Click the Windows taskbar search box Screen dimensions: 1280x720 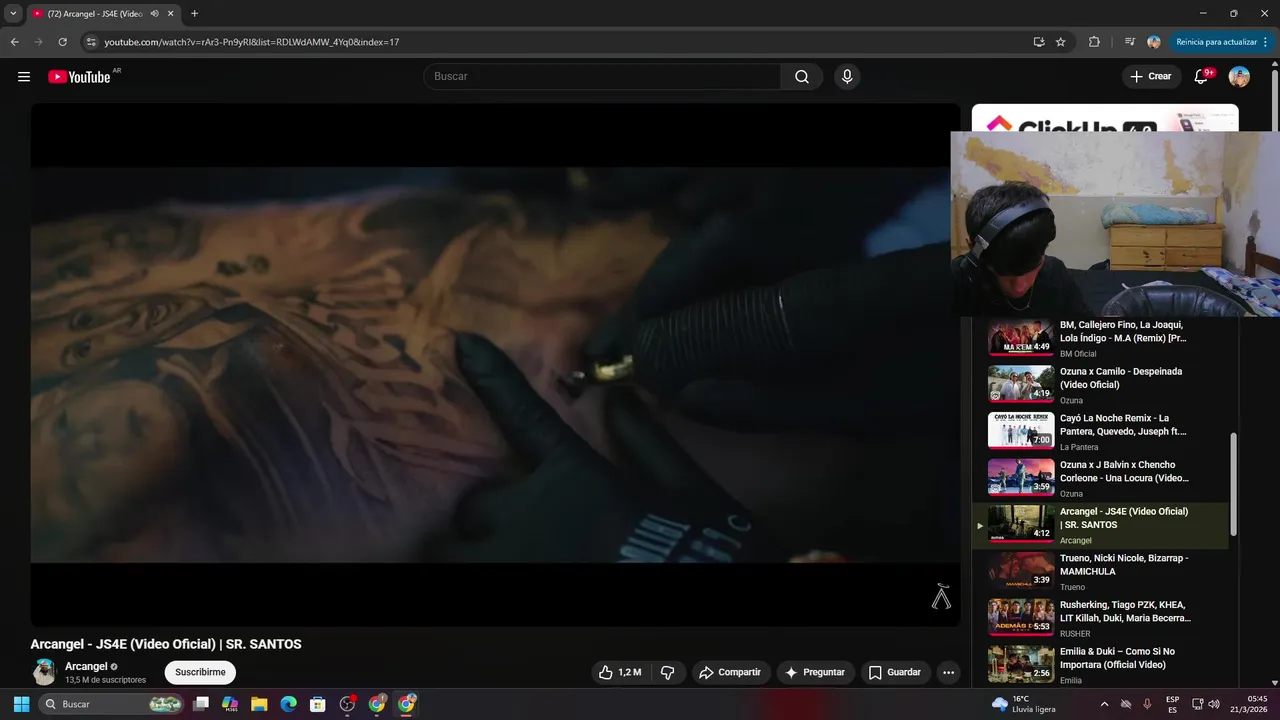pyautogui.click(x=111, y=704)
